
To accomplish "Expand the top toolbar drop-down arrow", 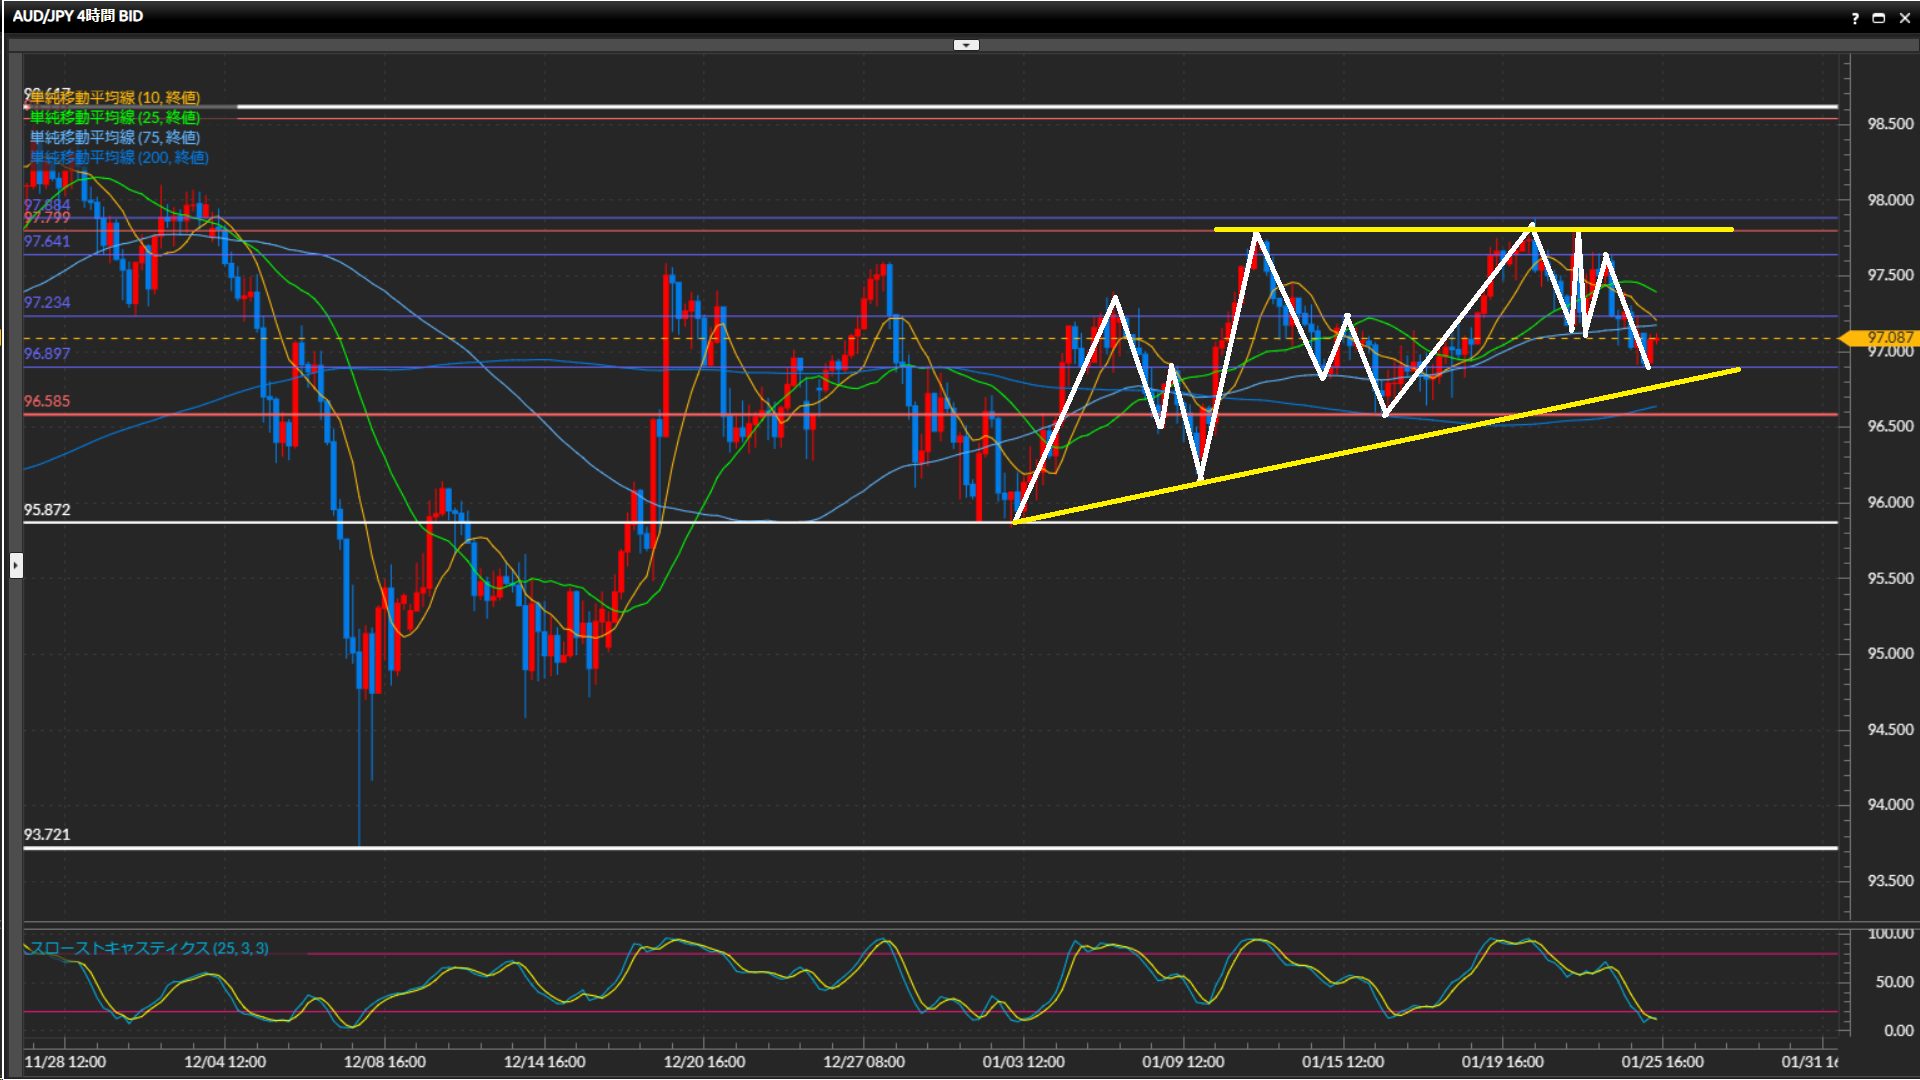I will click(x=966, y=45).
